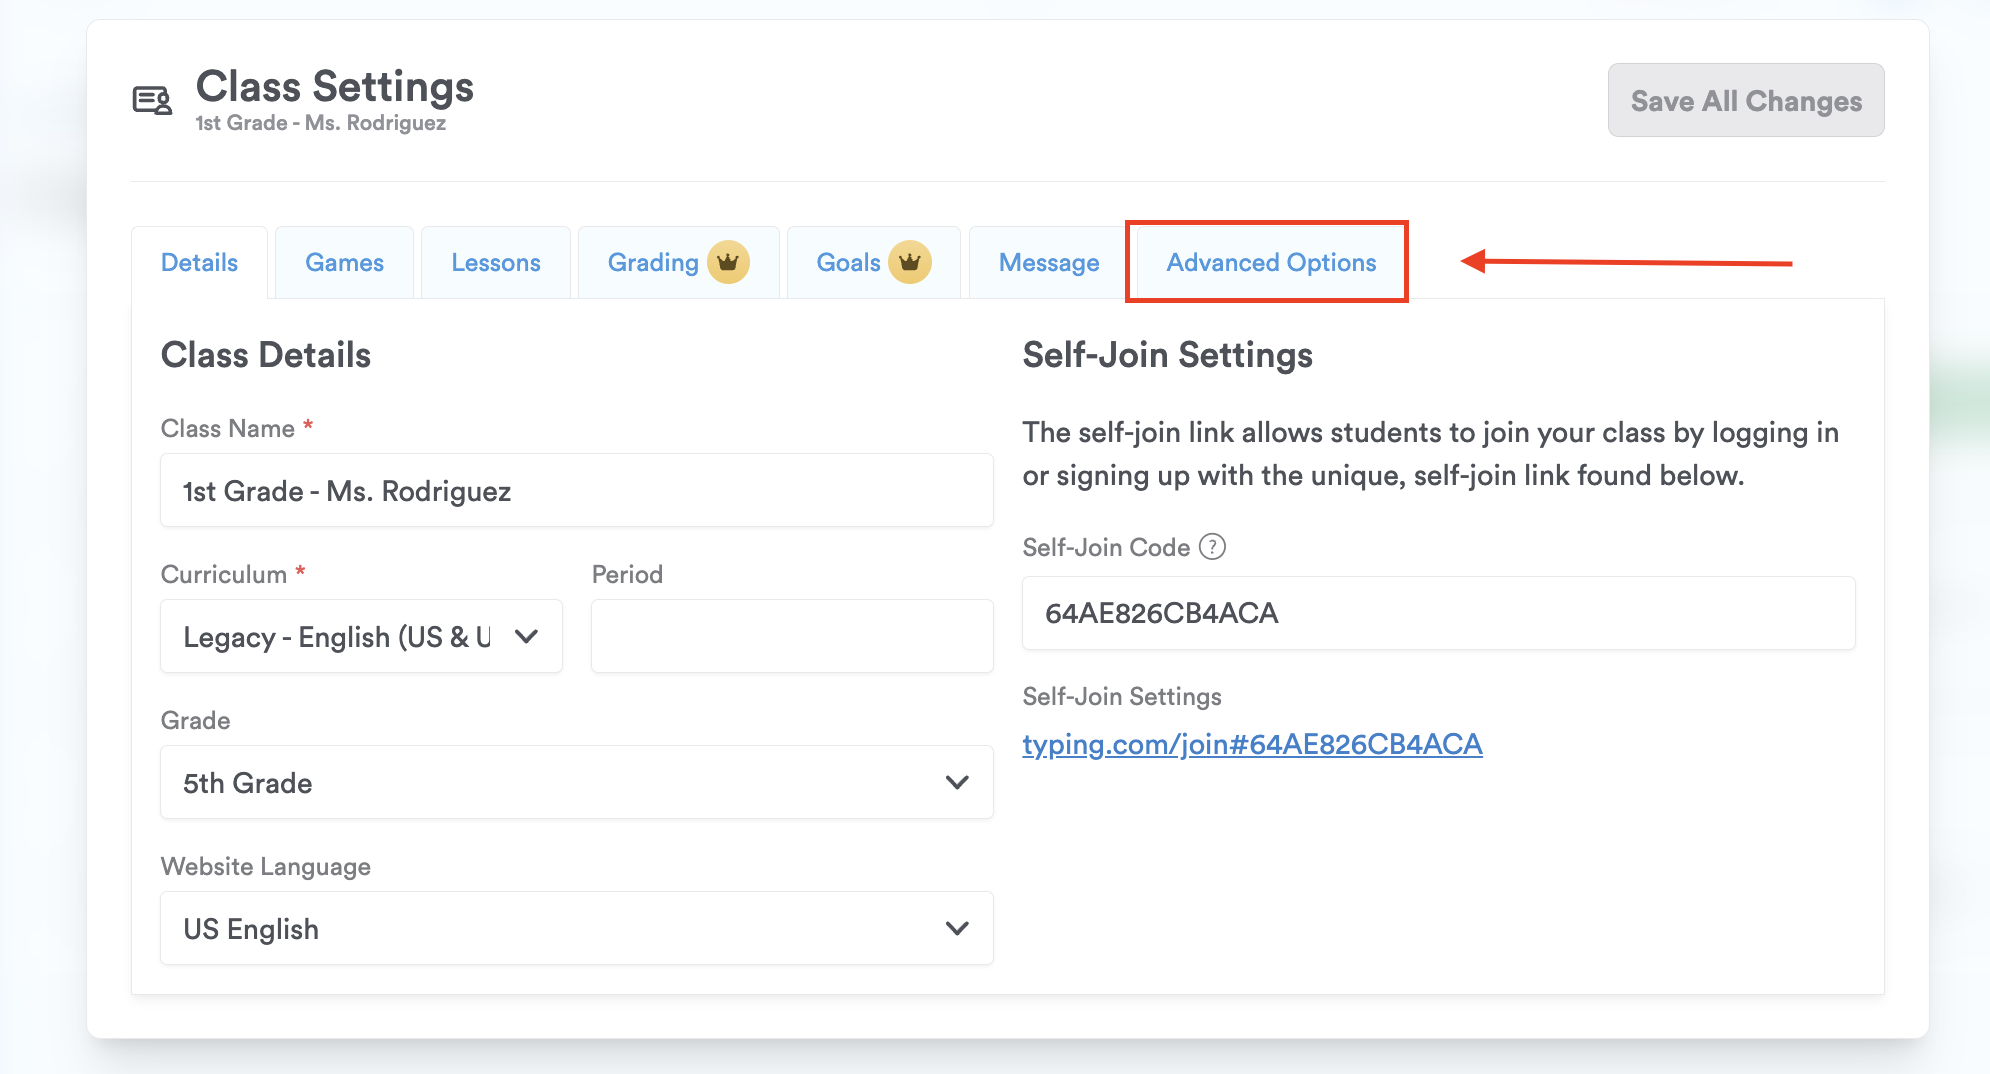Click the Curriculum dropdown chevron
Viewport: 1990px width, 1074px height.
(526, 637)
